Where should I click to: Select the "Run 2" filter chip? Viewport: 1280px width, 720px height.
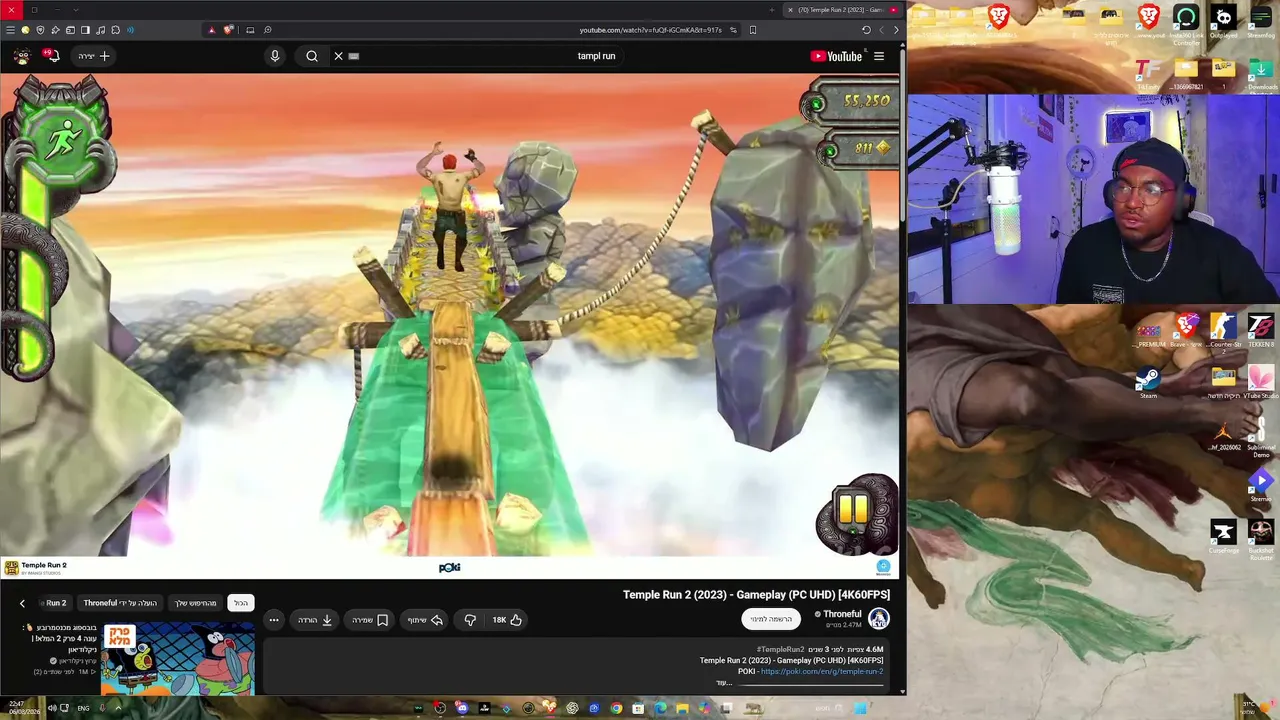[x=56, y=603]
